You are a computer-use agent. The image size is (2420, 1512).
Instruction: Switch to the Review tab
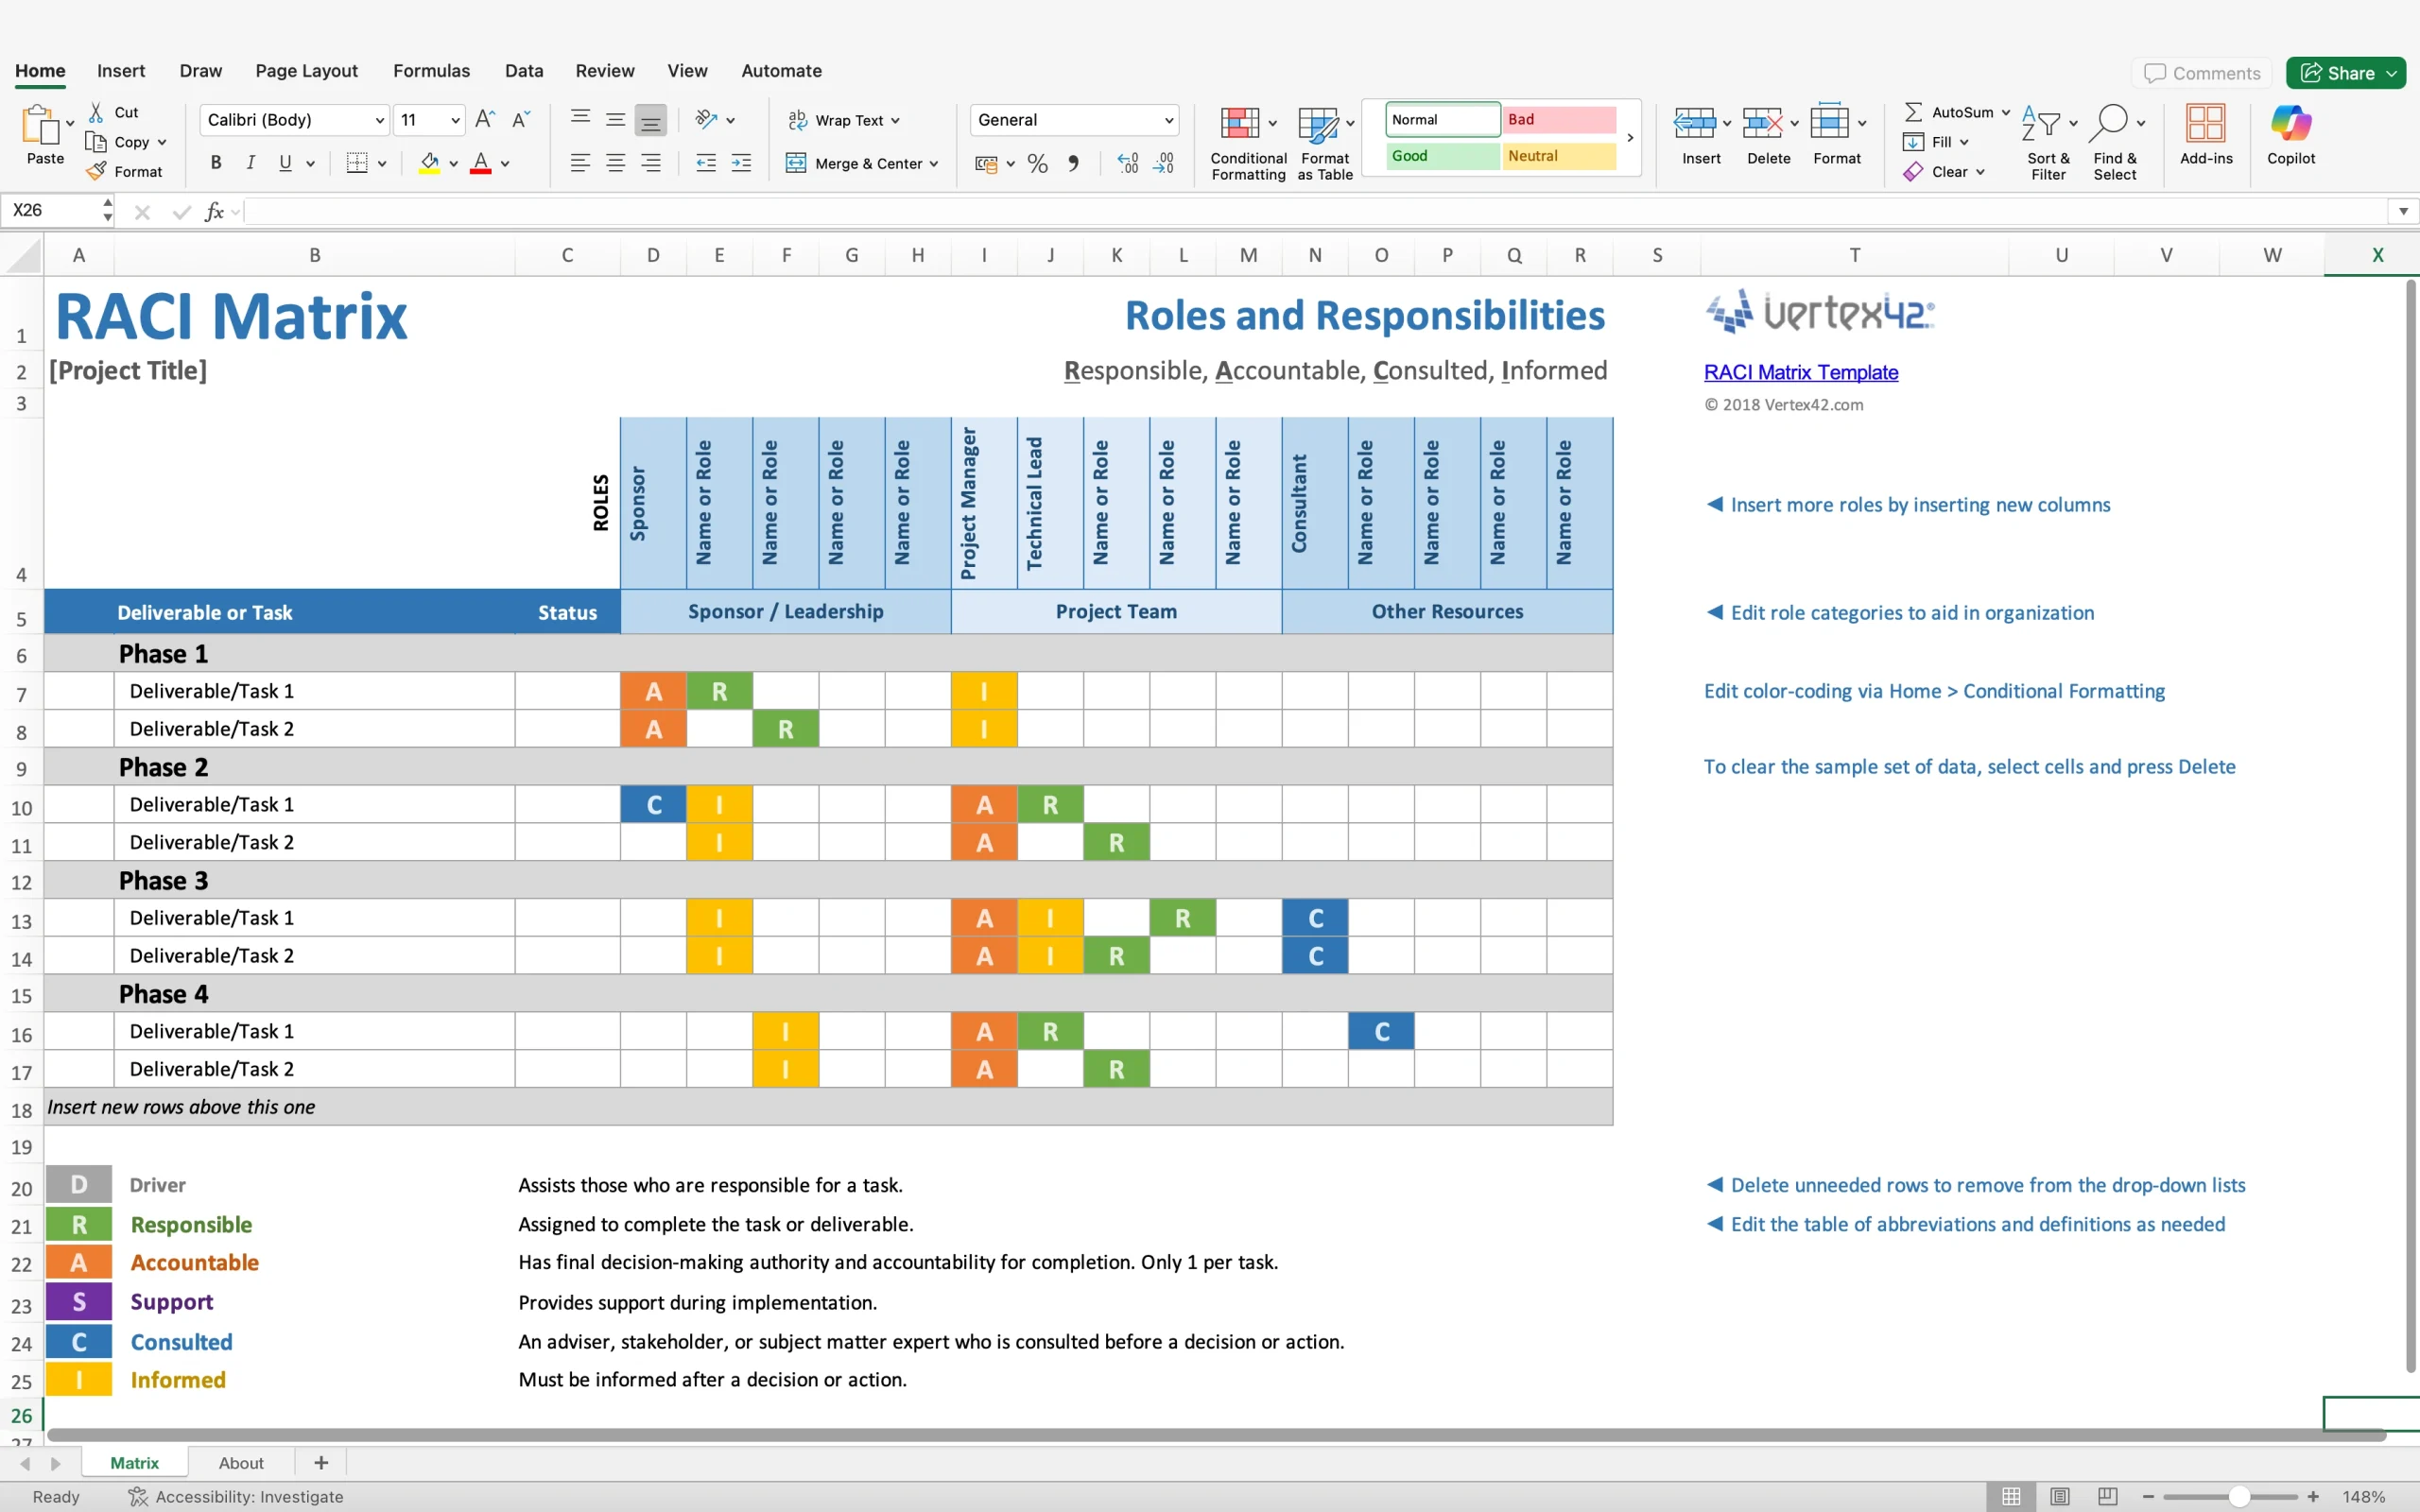[x=604, y=71]
